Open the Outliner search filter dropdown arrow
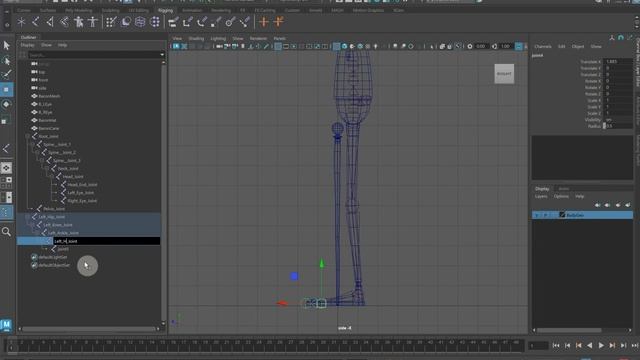Image resolution: width=640 pixels, height=360 pixels. 162,55
